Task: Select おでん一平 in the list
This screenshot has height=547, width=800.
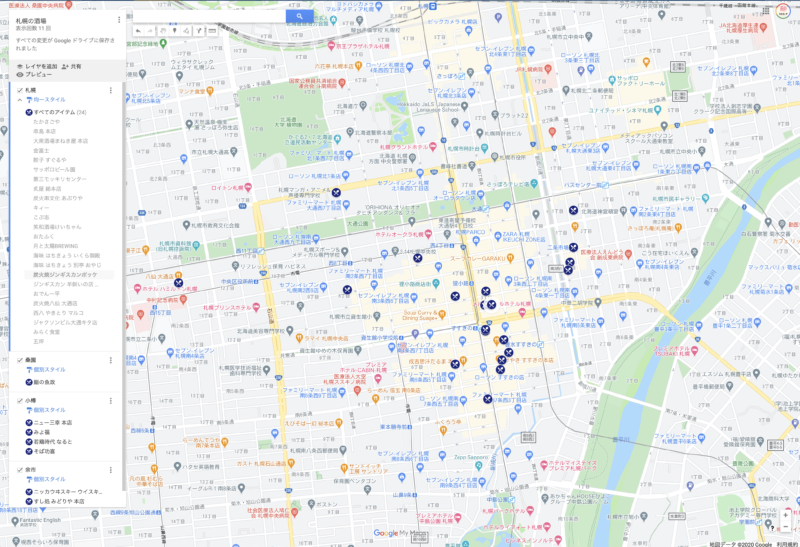Action: pos(46,294)
